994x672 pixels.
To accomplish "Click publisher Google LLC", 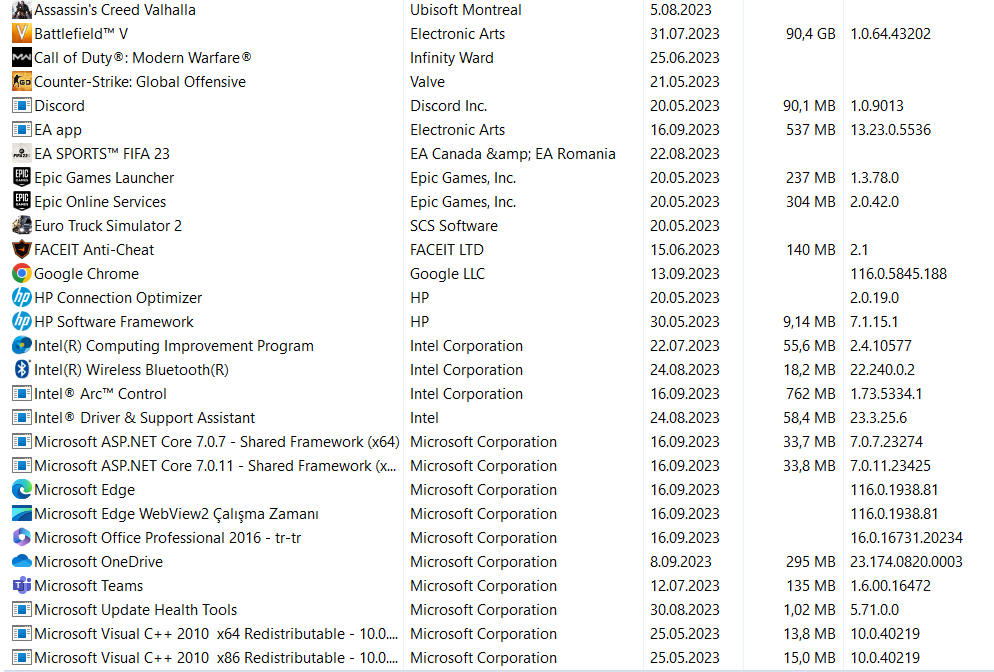I will 447,274.
